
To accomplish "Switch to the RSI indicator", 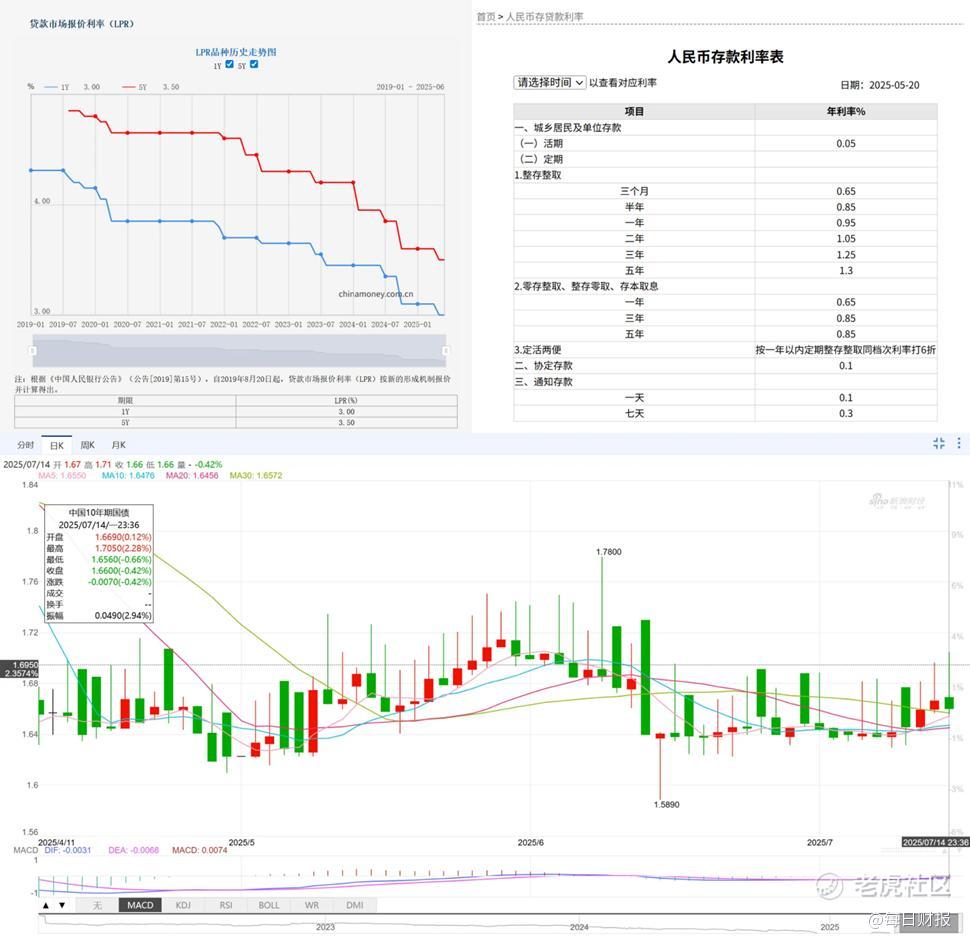I will point(226,905).
